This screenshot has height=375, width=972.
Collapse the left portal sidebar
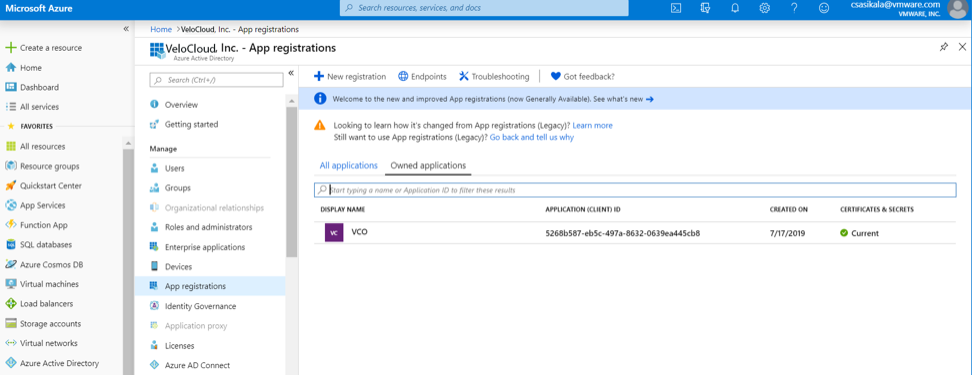[126, 29]
